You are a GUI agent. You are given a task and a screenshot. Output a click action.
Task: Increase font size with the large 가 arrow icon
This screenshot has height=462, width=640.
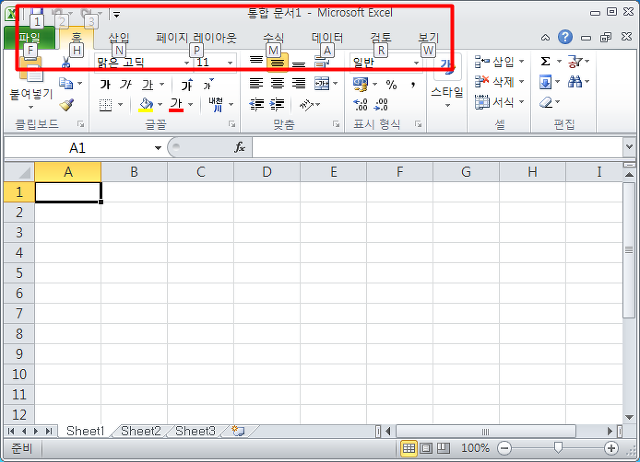[187, 84]
